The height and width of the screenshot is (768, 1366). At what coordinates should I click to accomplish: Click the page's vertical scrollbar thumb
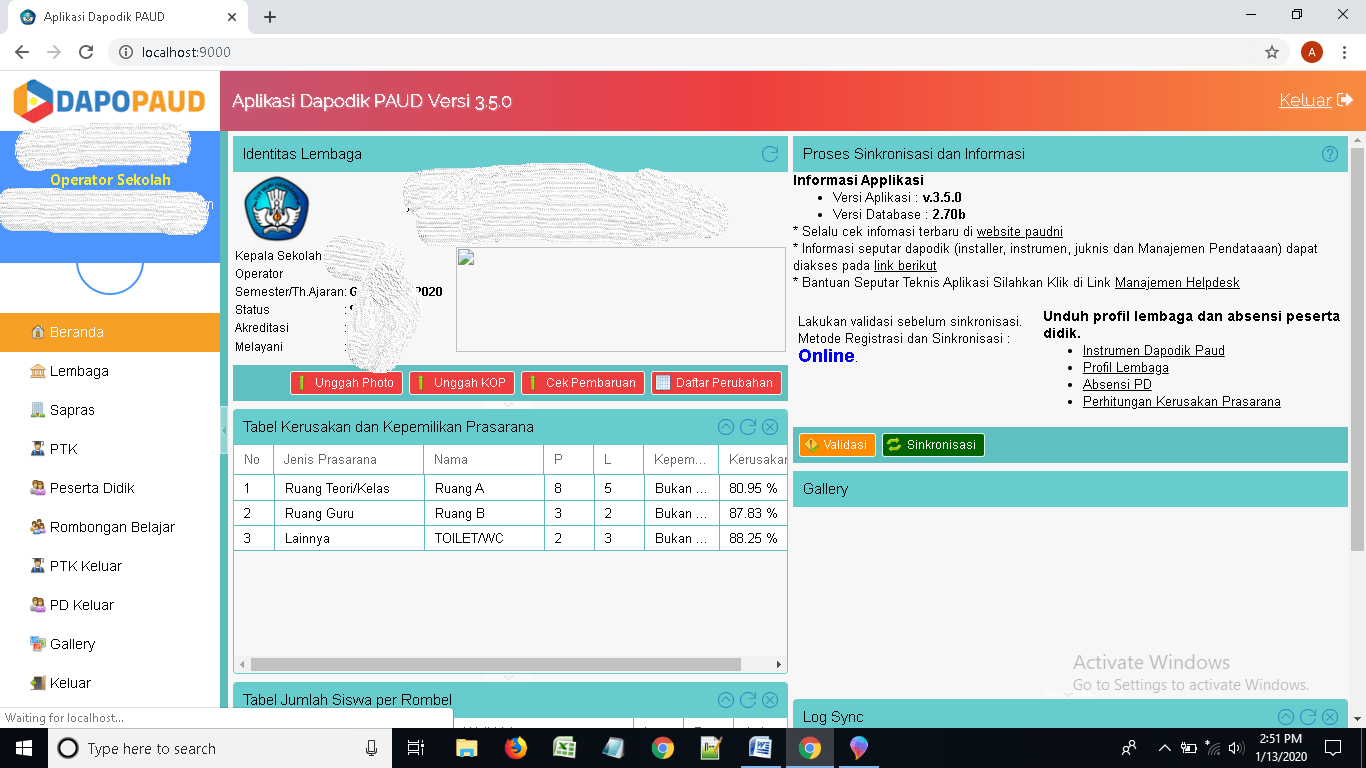[x=1357, y=349]
